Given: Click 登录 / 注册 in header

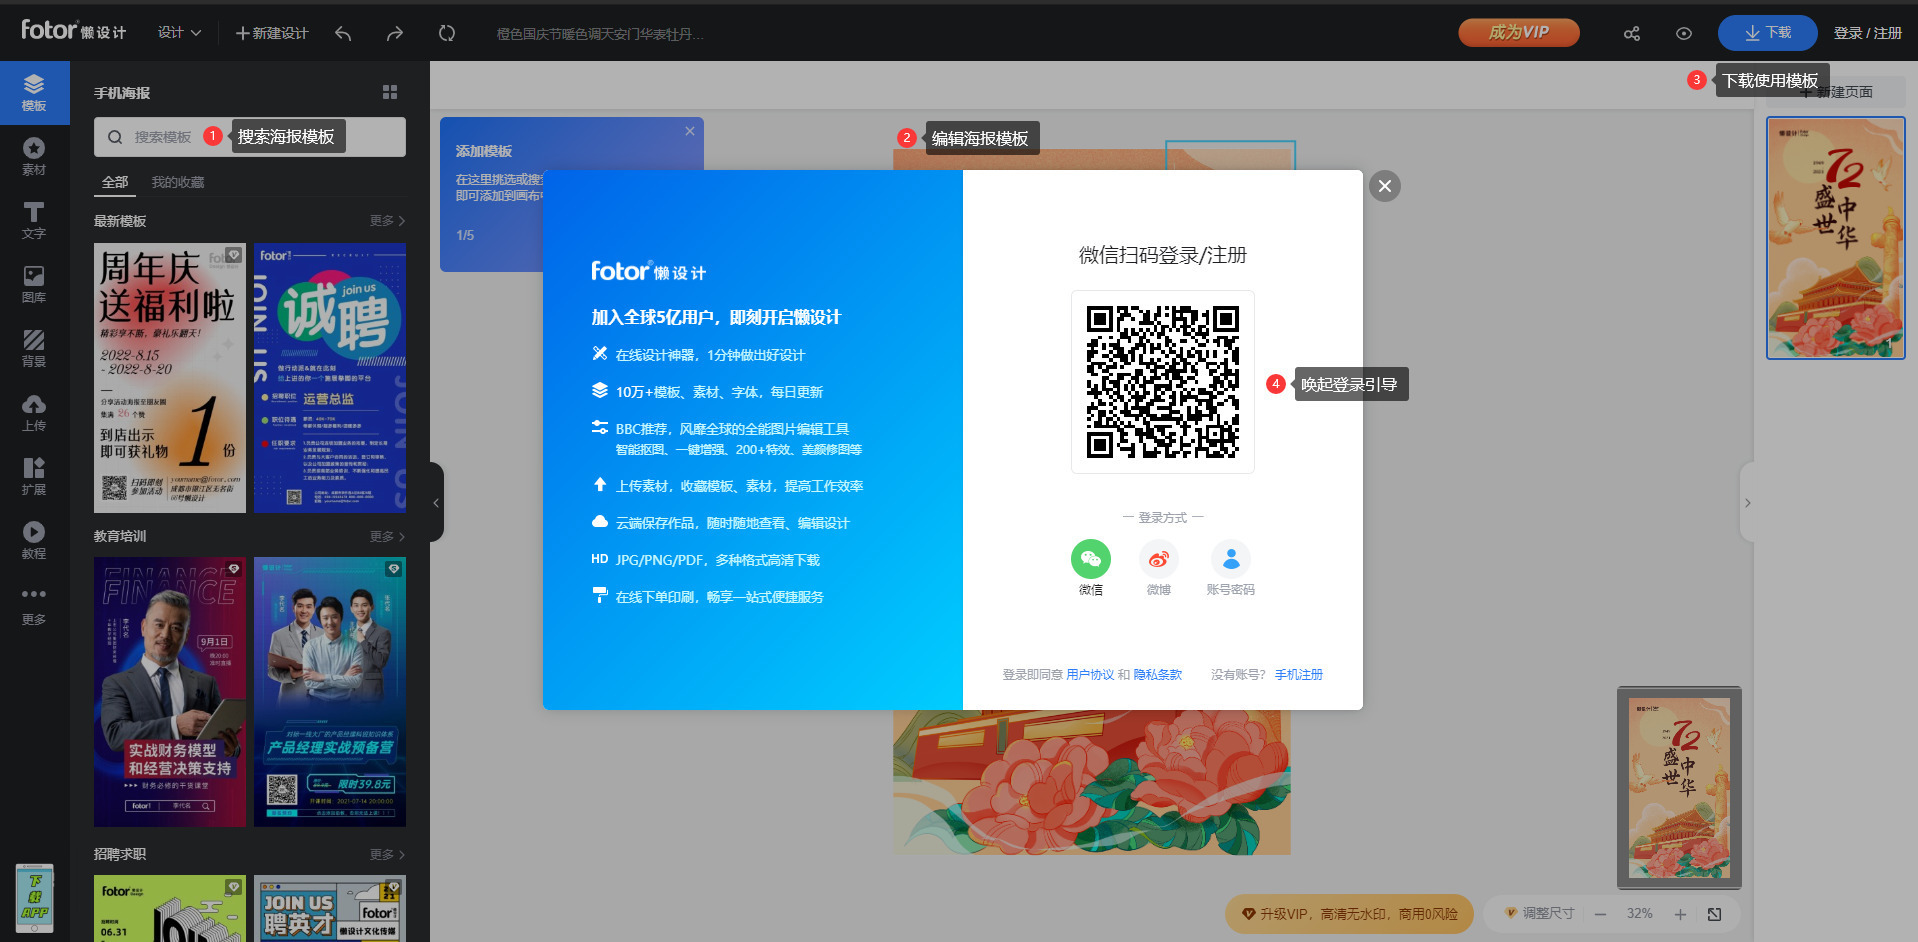Looking at the screenshot, I should click(x=1867, y=33).
